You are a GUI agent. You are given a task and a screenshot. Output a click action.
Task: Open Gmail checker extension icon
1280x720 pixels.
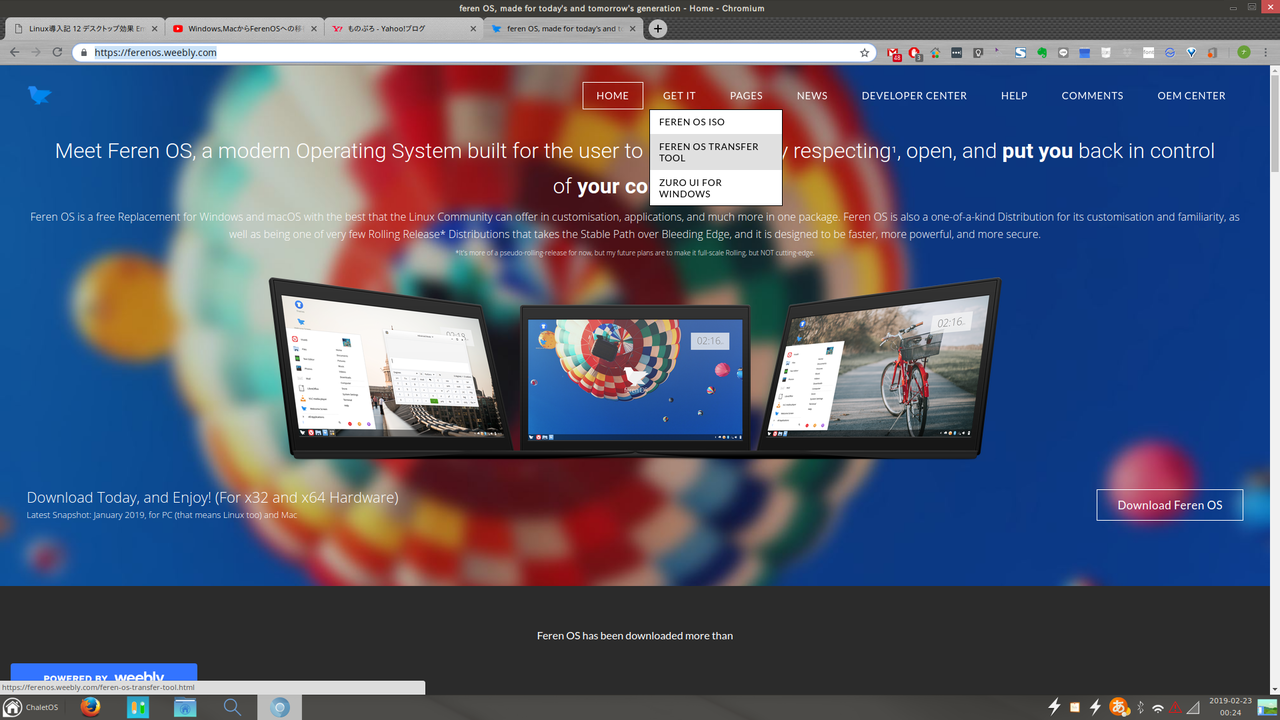click(894, 52)
